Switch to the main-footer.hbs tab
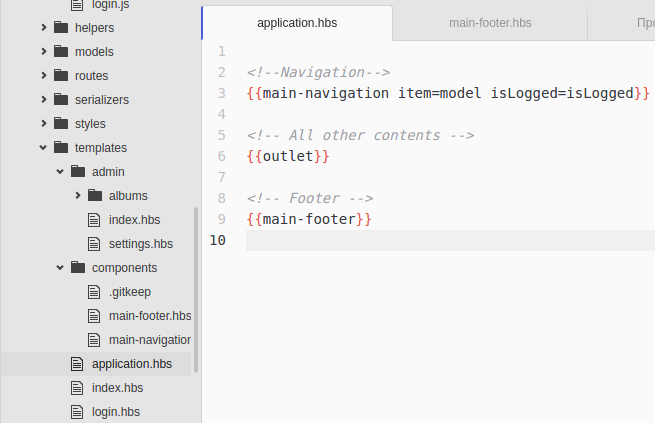 (x=490, y=23)
